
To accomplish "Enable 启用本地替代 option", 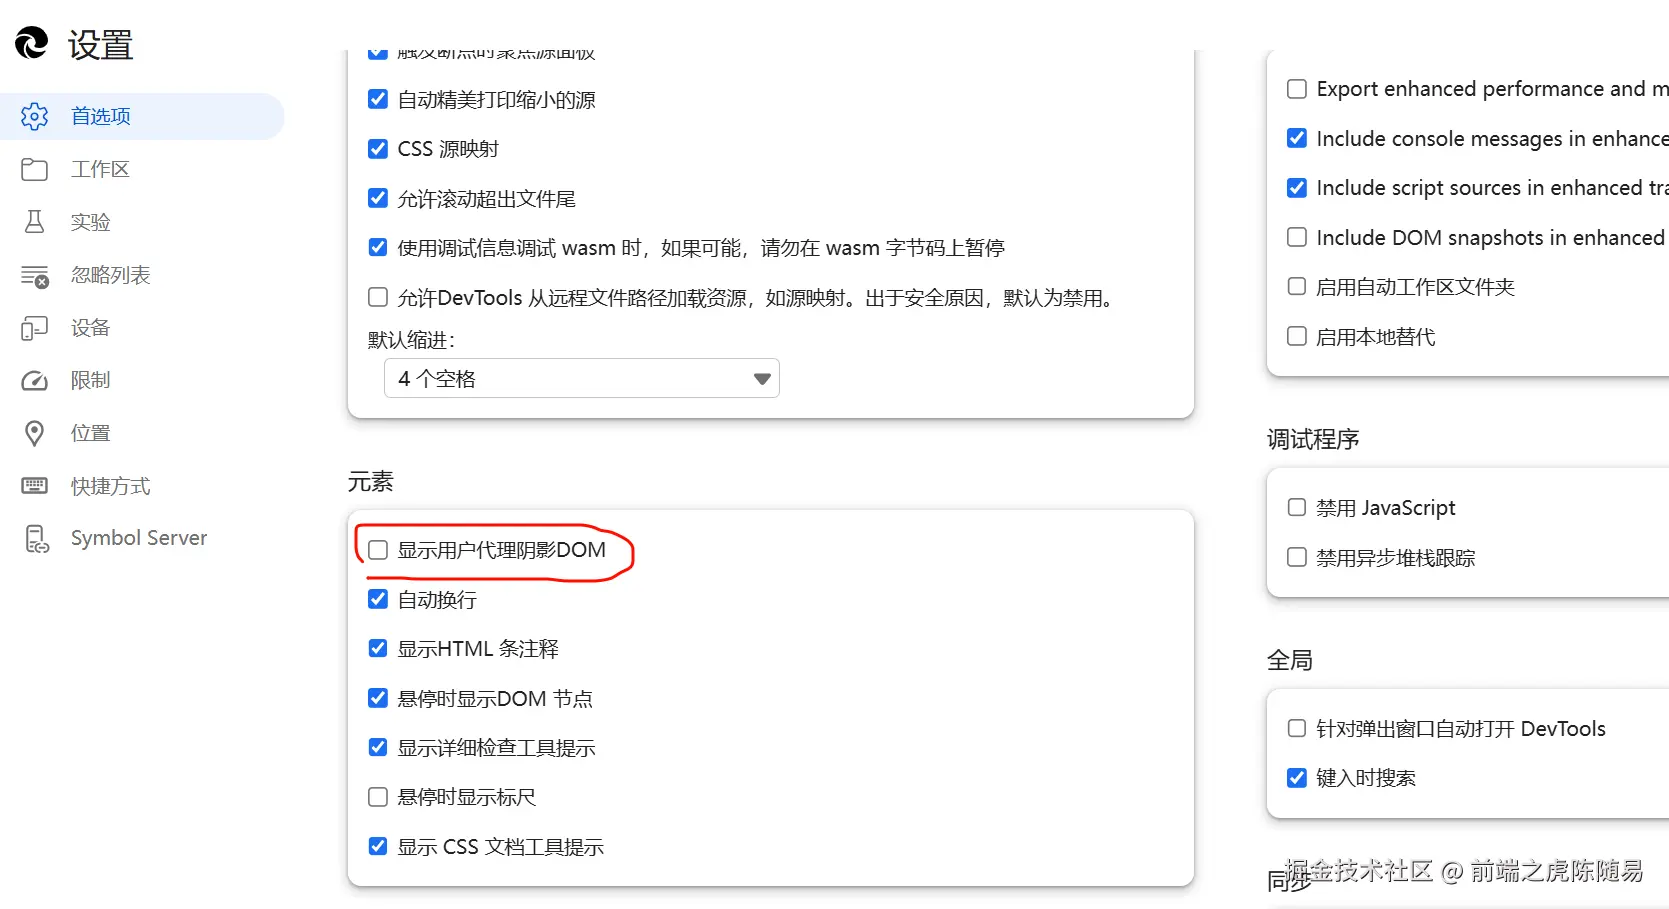I will 1296,336.
